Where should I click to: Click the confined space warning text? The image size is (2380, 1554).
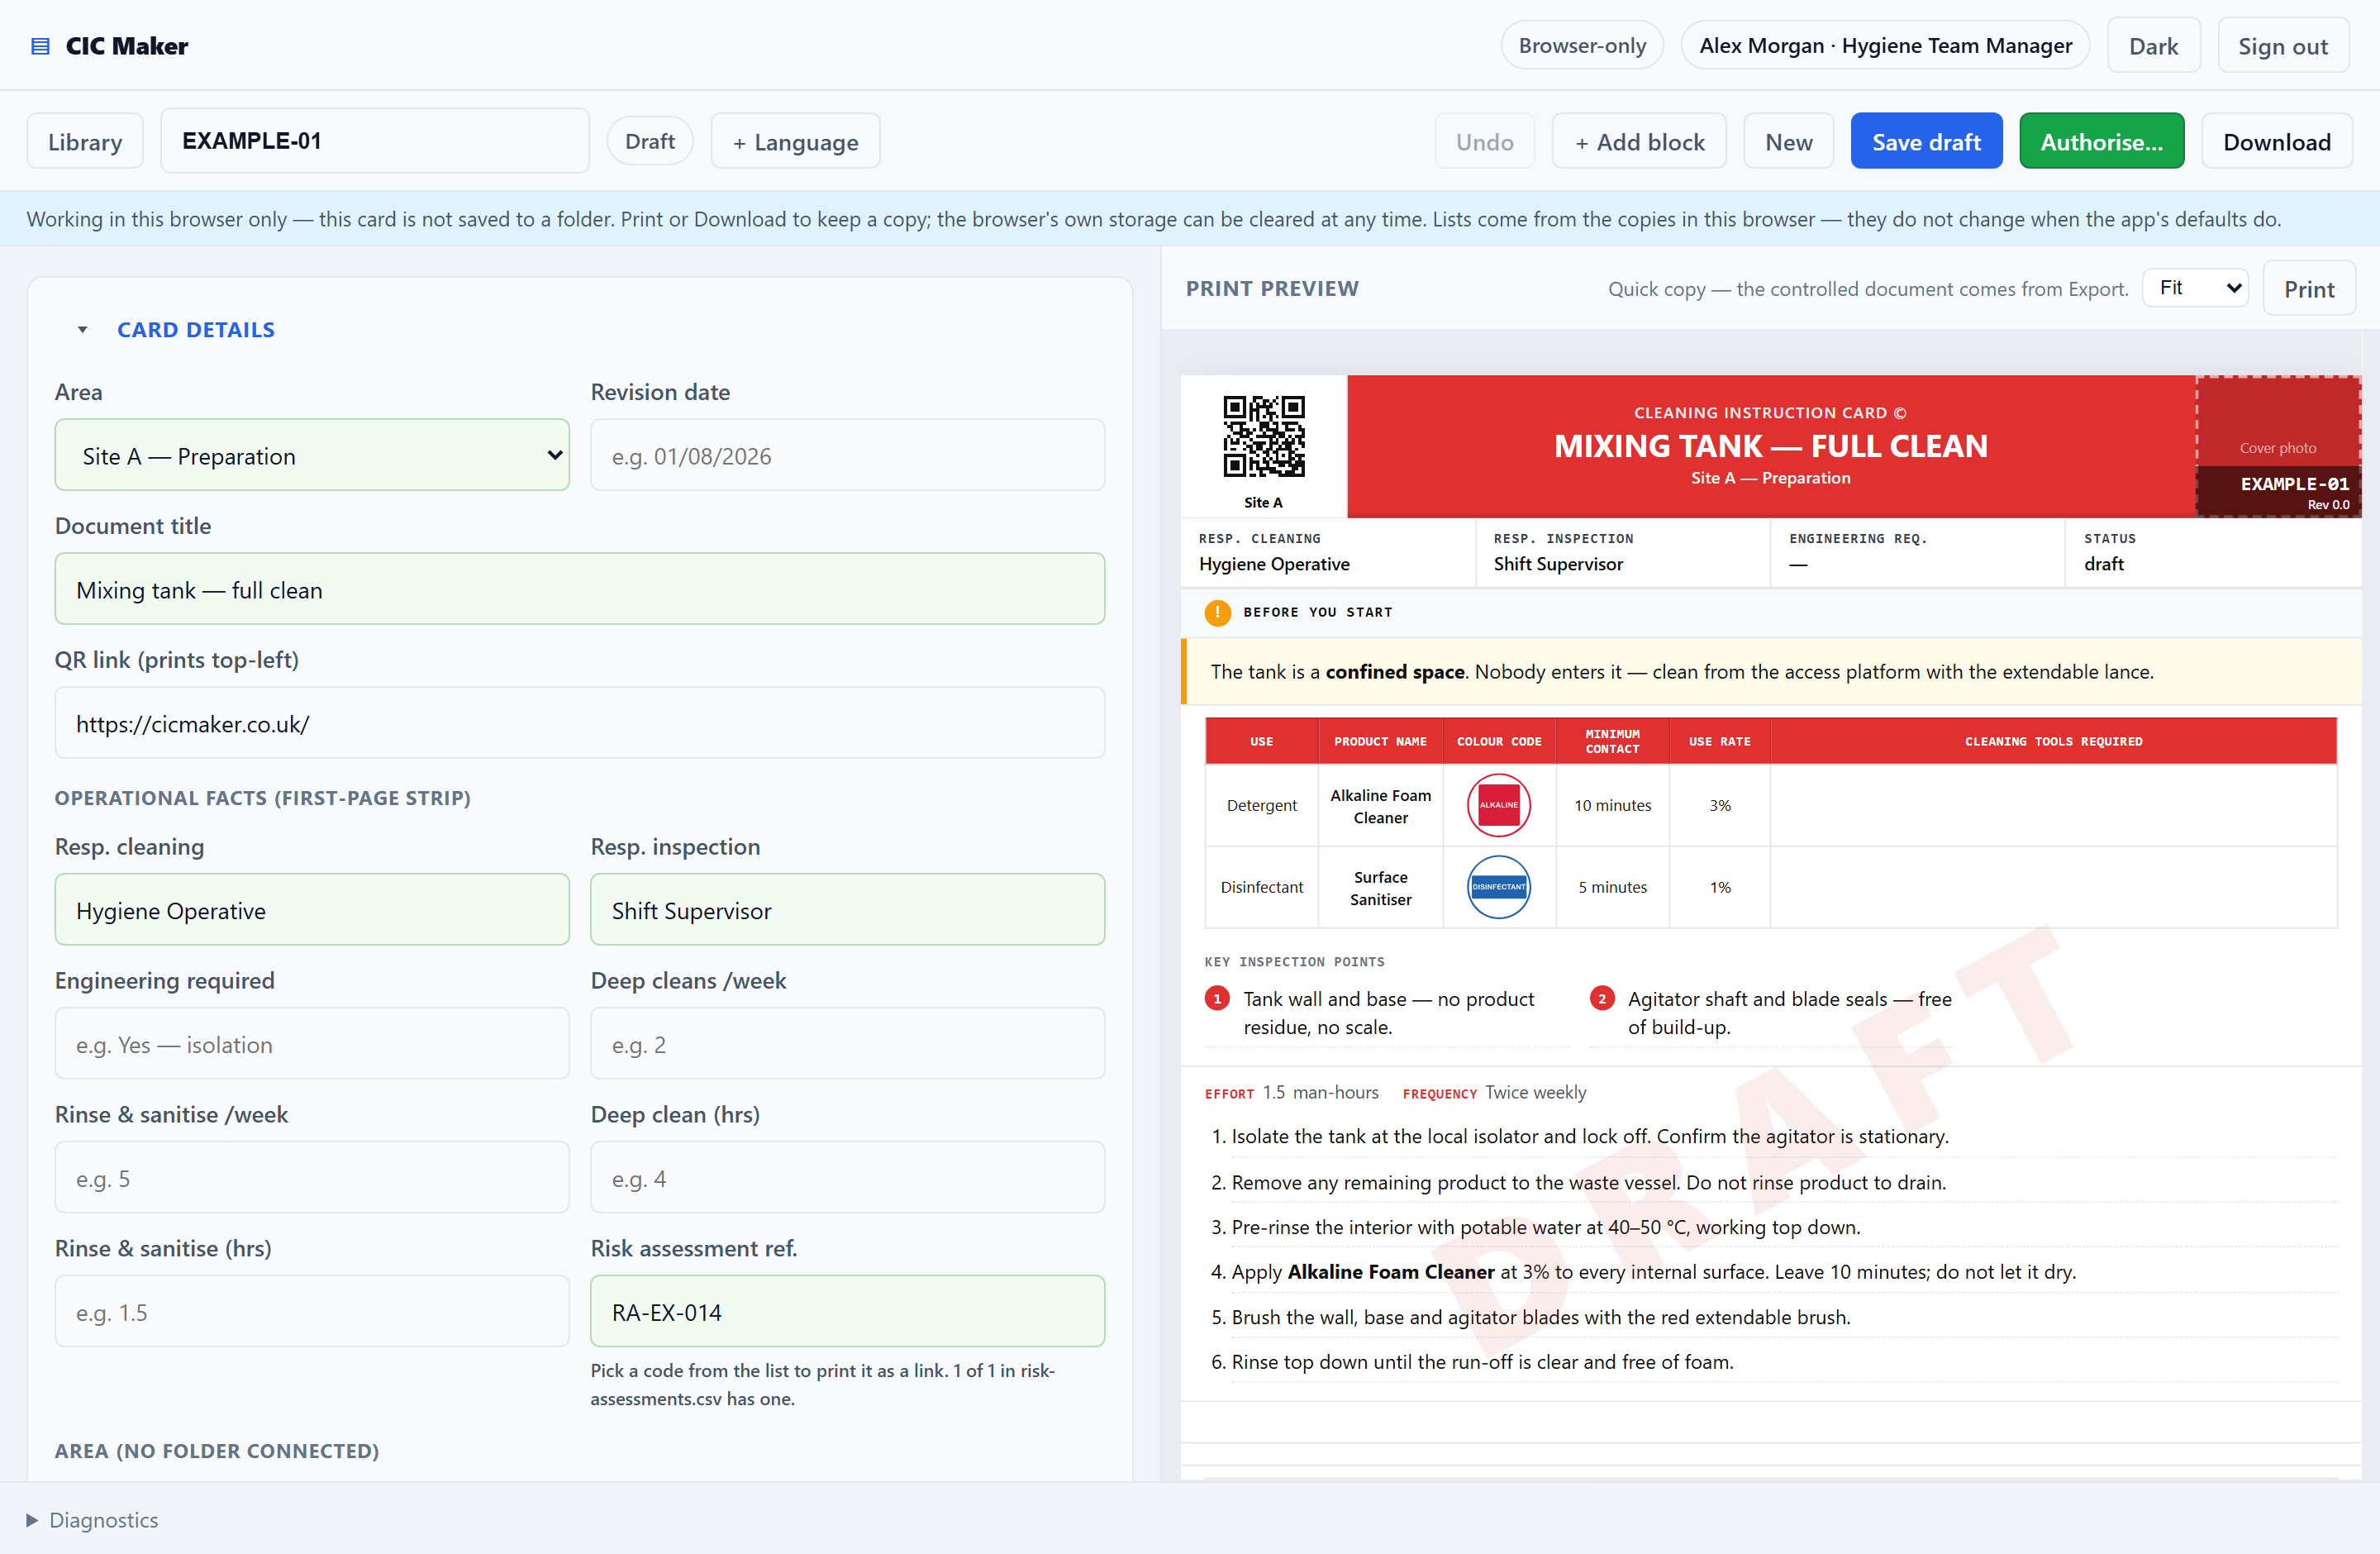[x=1682, y=672]
